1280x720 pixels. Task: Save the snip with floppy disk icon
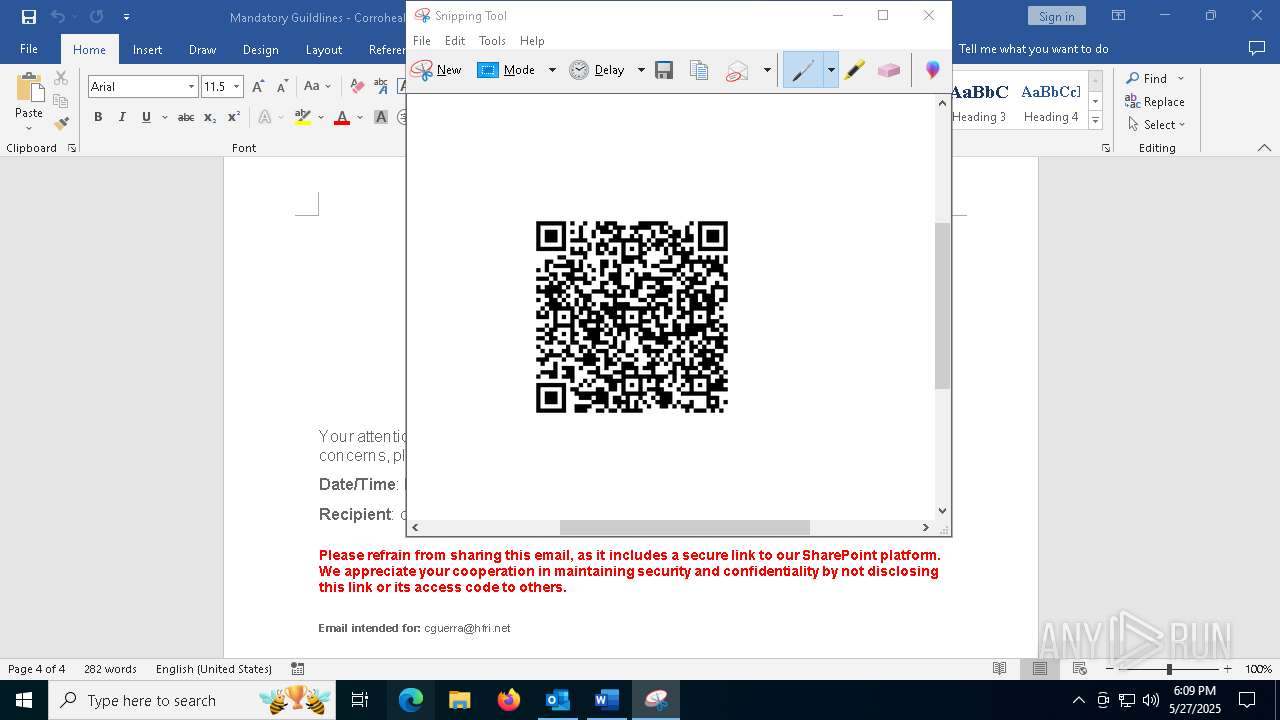pos(664,70)
